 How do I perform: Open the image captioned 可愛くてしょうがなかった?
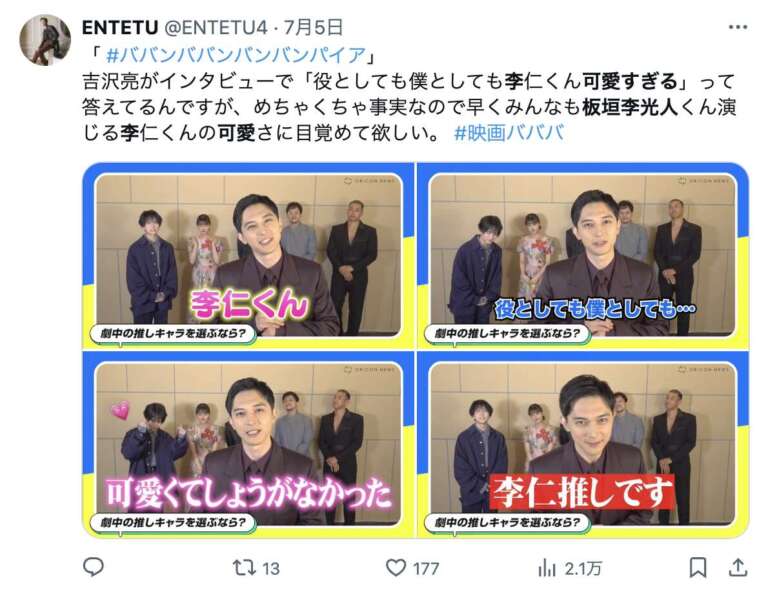(x=248, y=444)
